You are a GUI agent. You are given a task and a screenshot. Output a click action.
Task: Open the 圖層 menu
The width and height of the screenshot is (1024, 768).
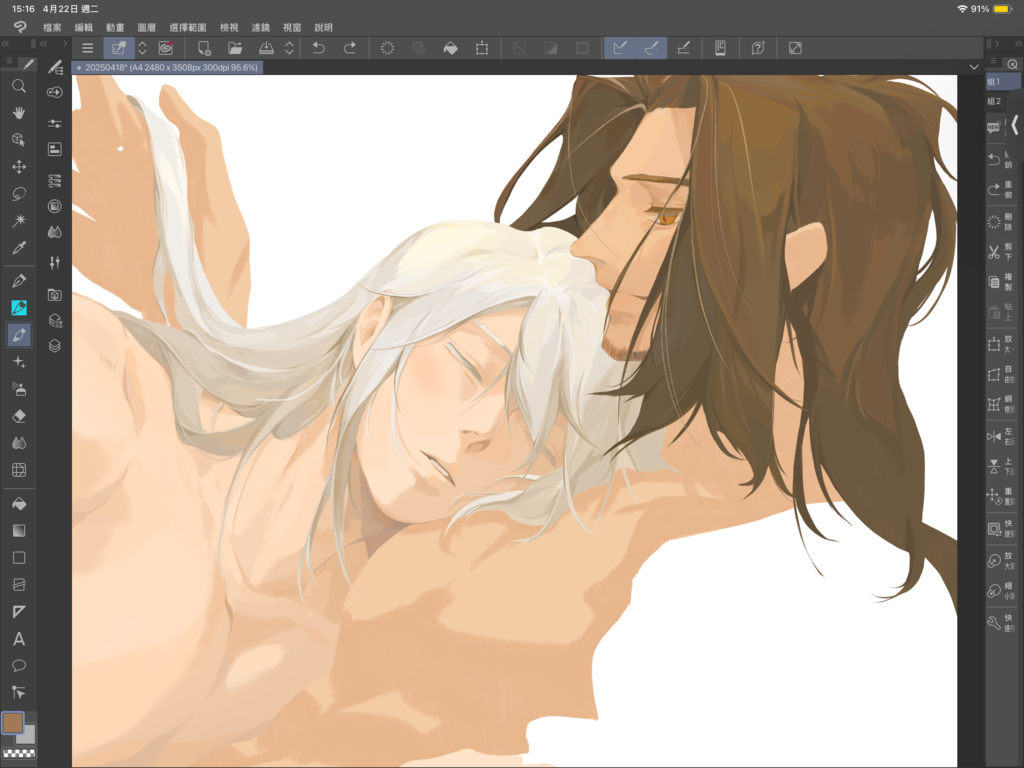[146, 27]
